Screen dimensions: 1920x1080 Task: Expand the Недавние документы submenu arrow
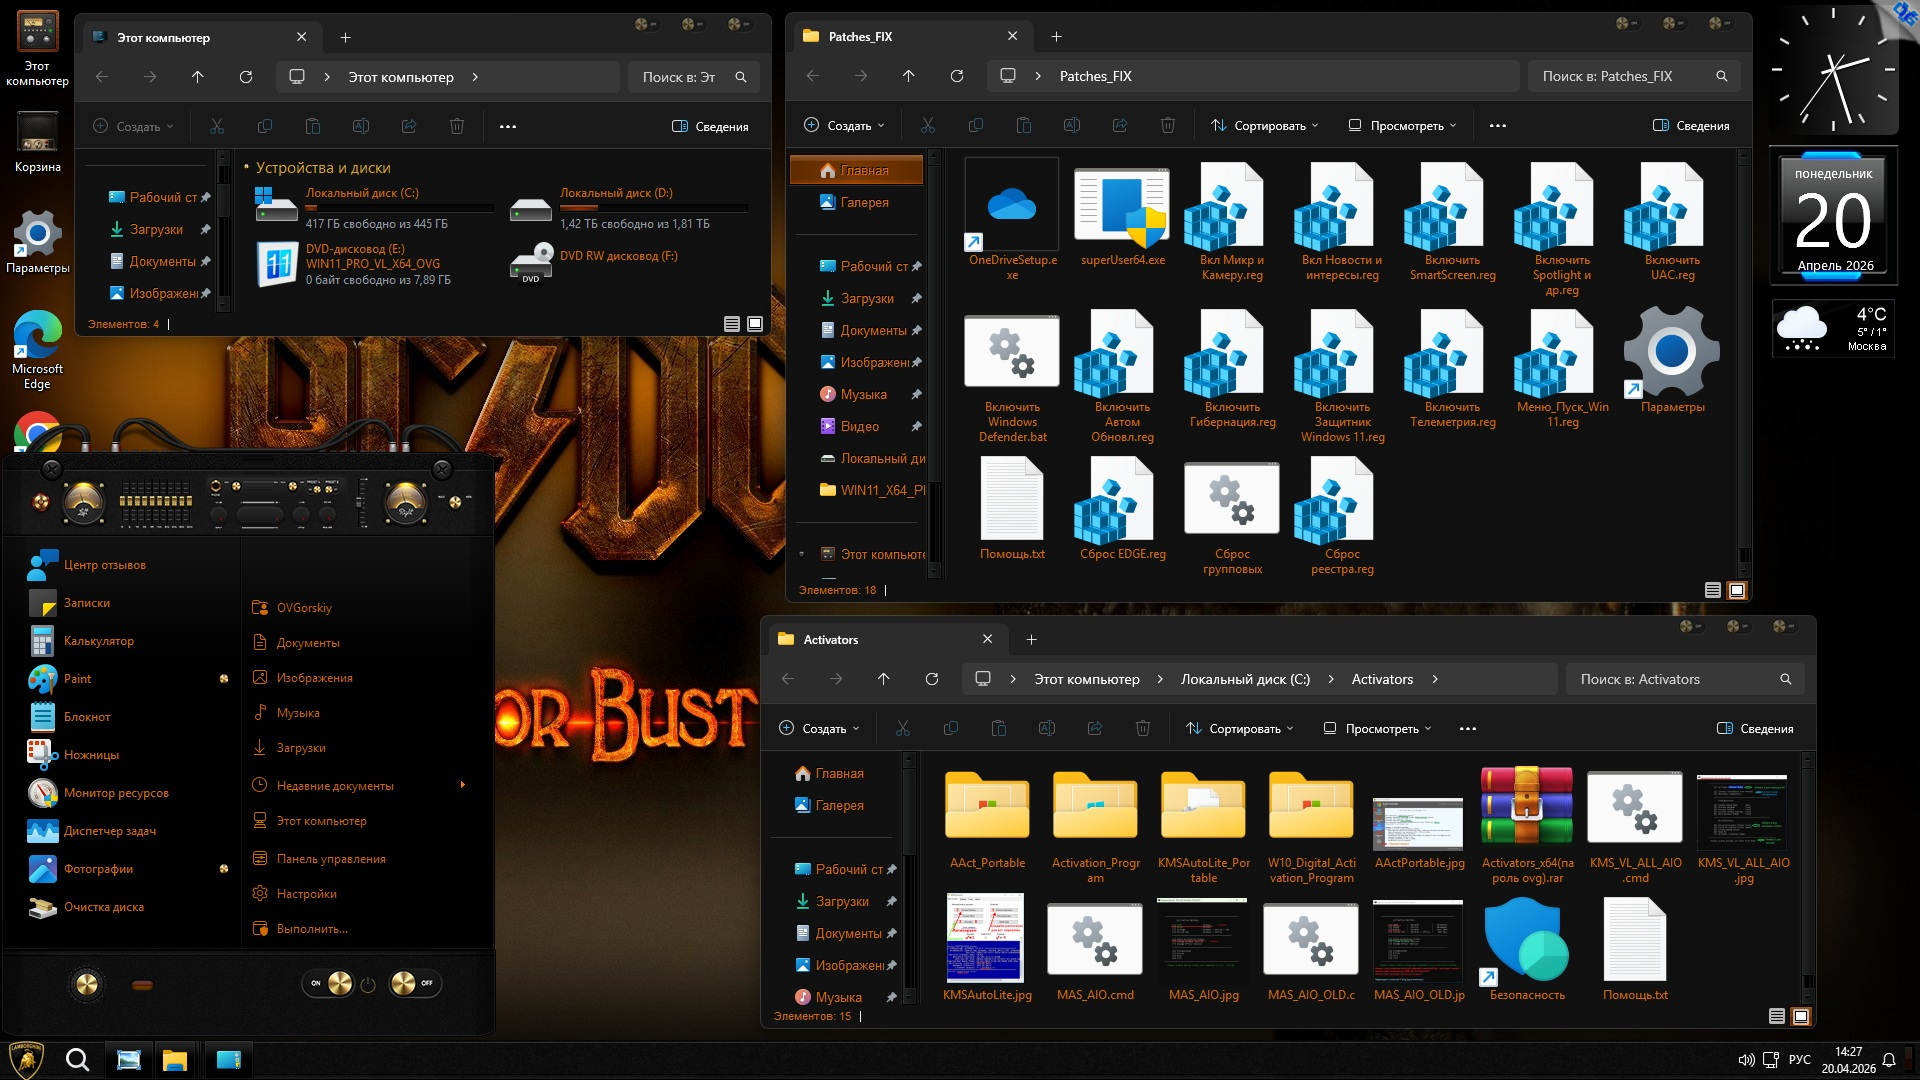point(462,786)
